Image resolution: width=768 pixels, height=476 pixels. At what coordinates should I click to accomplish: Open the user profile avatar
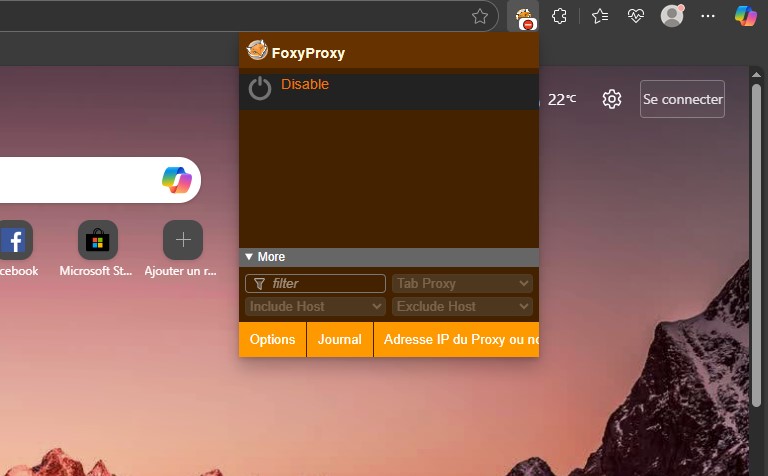tap(672, 16)
